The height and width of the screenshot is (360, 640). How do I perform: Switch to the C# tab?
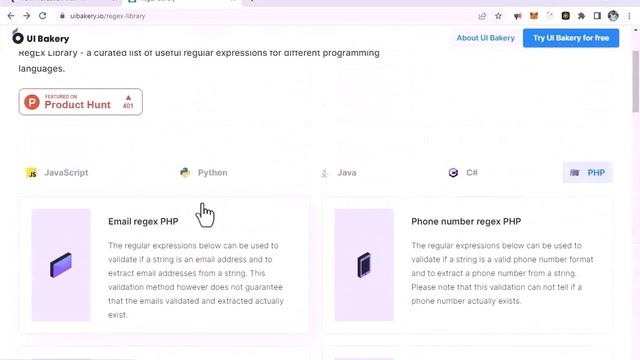point(463,173)
